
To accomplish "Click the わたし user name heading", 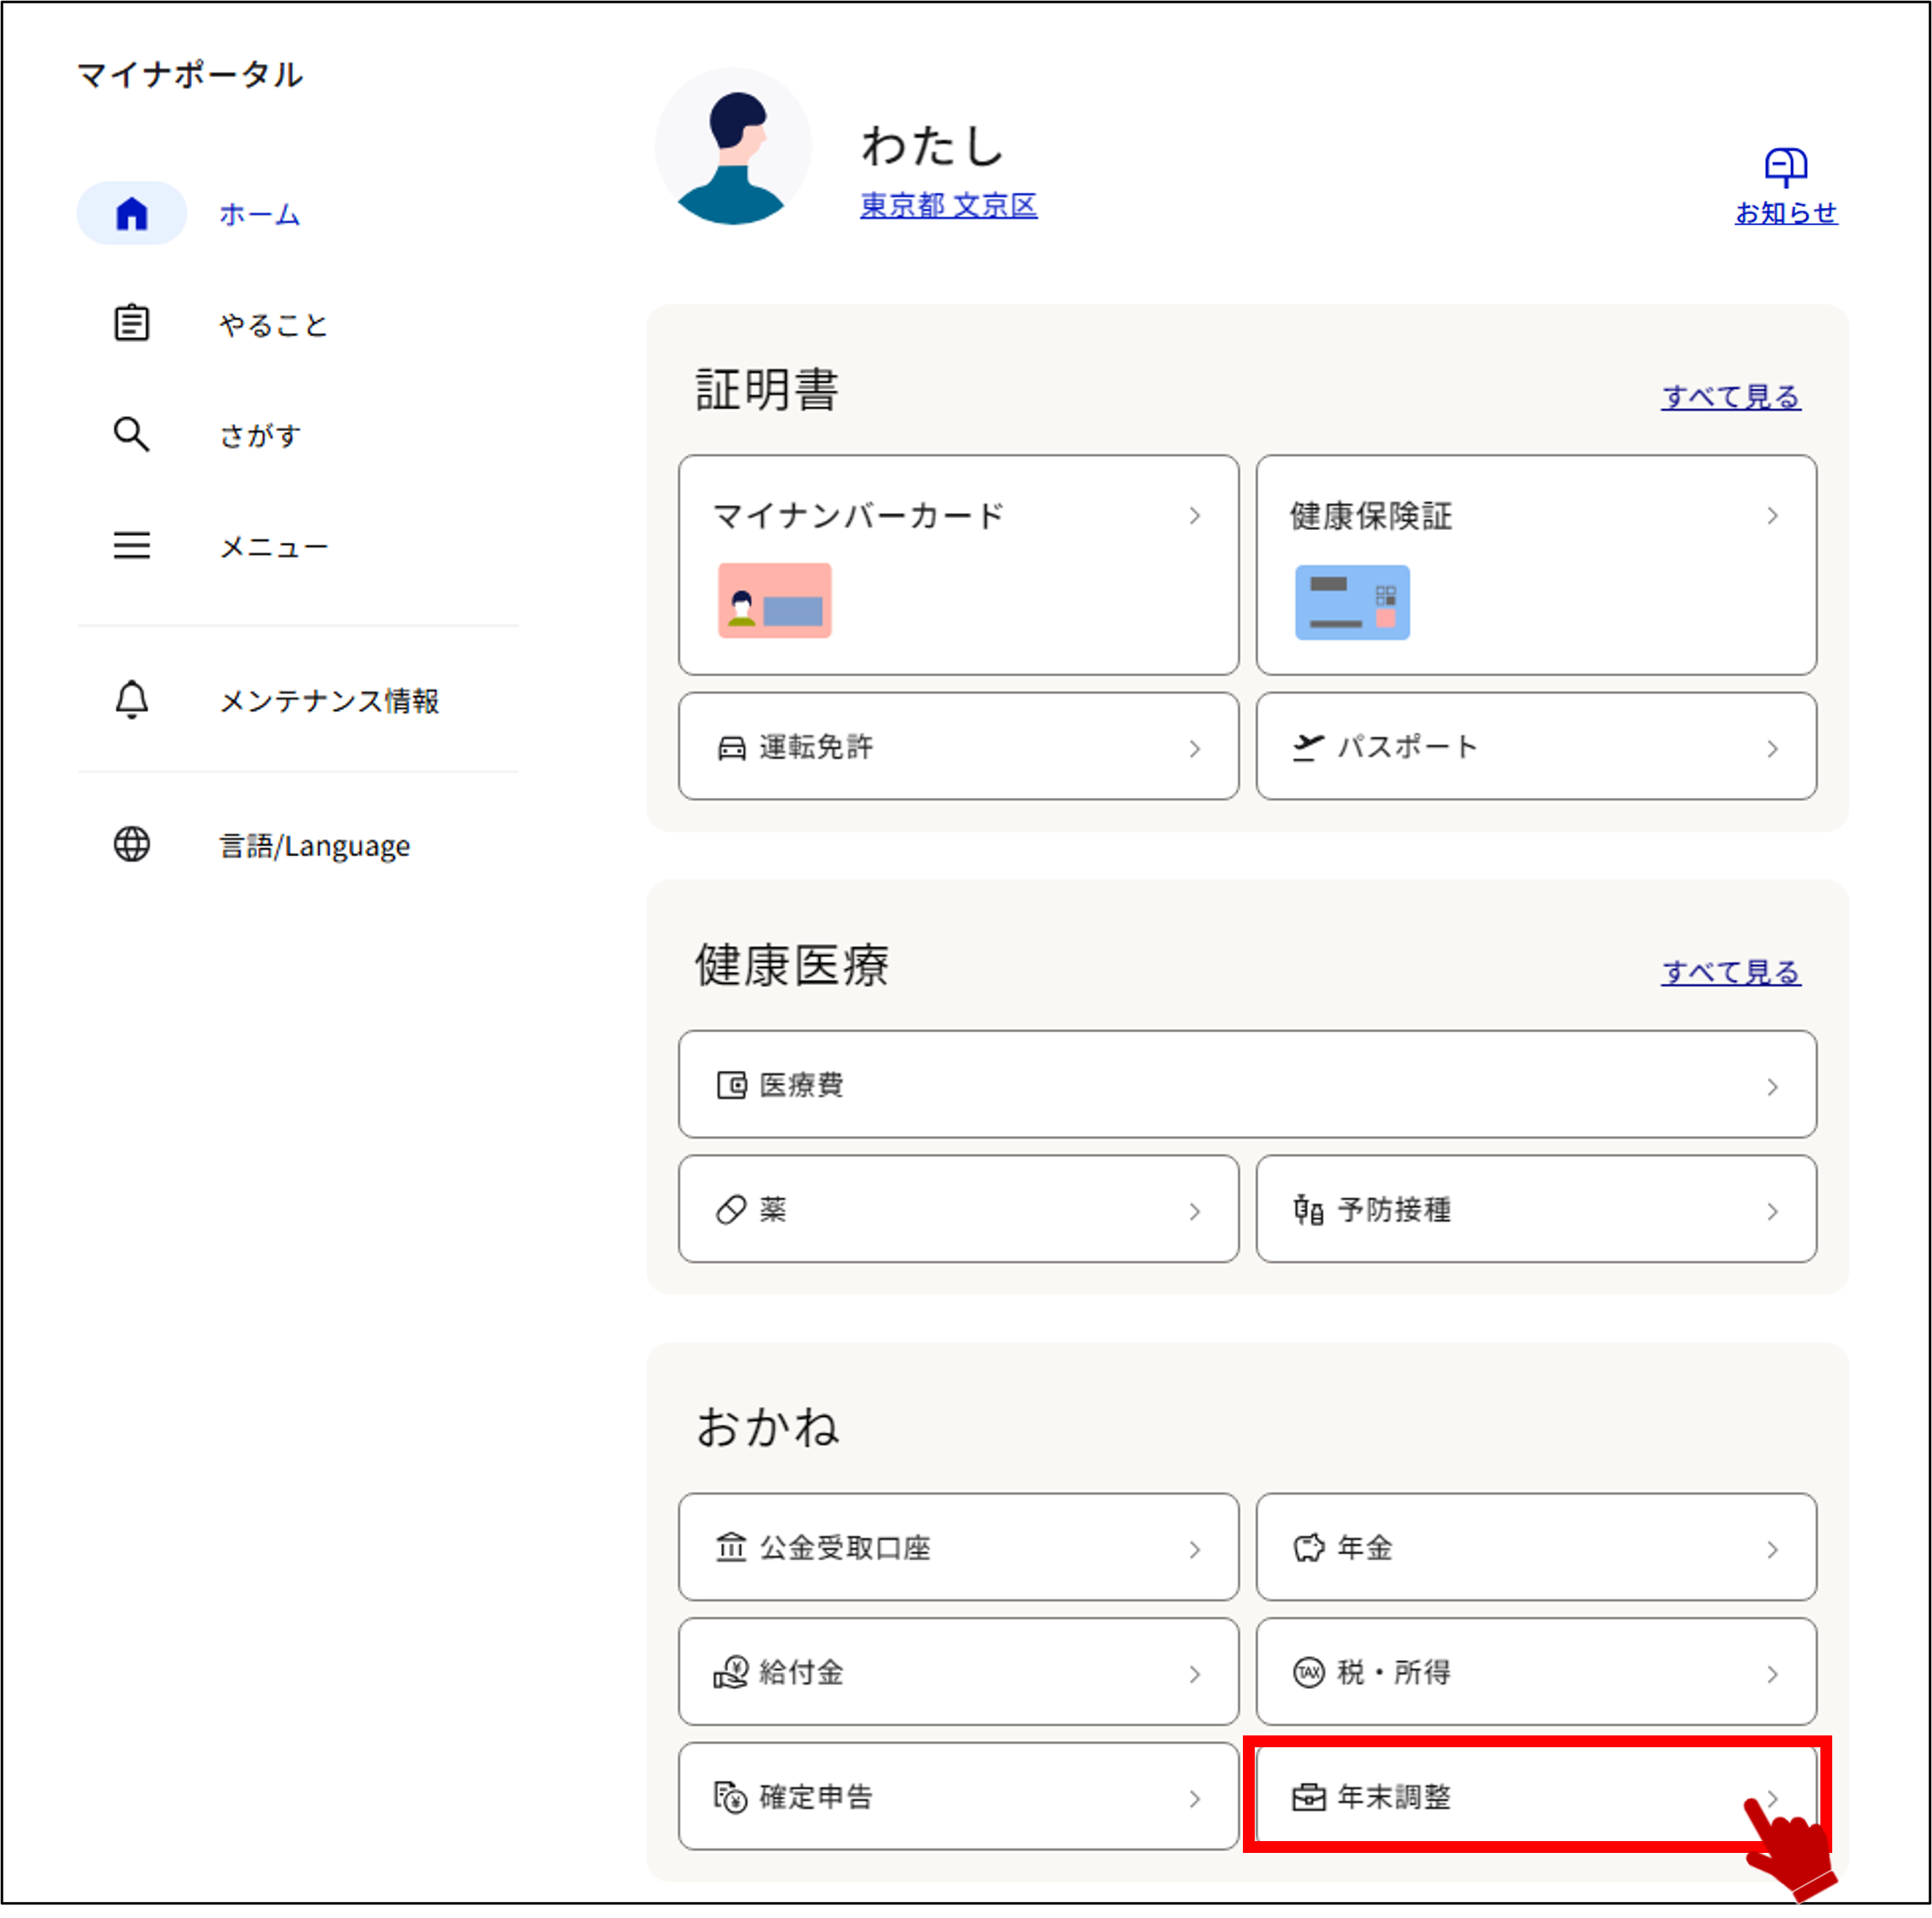I will click(x=933, y=146).
